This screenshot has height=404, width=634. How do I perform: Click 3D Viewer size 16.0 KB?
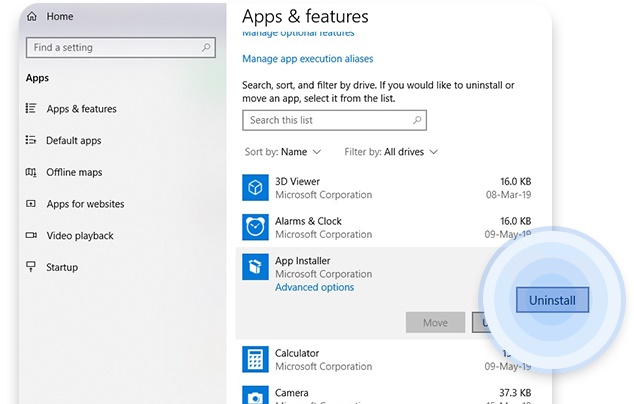(516, 182)
